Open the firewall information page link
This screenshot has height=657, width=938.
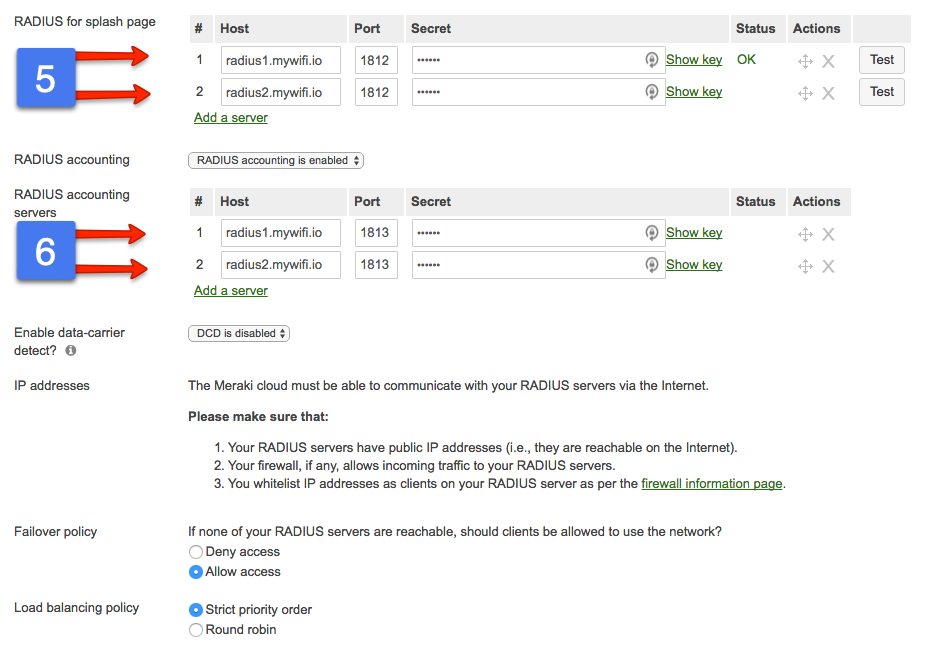pyautogui.click(x=712, y=483)
